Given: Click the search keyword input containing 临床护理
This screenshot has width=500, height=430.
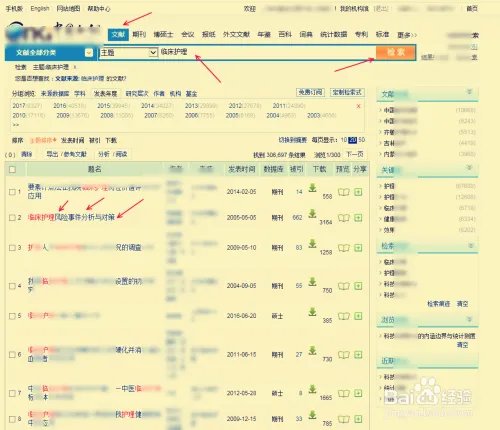Looking at the screenshot, I should 267,52.
